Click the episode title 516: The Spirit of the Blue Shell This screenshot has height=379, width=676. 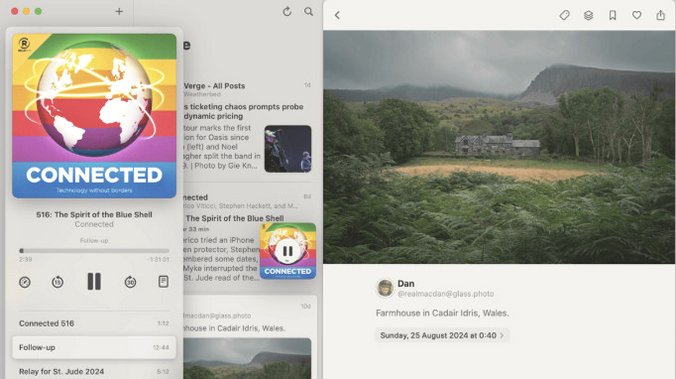(94, 215)
